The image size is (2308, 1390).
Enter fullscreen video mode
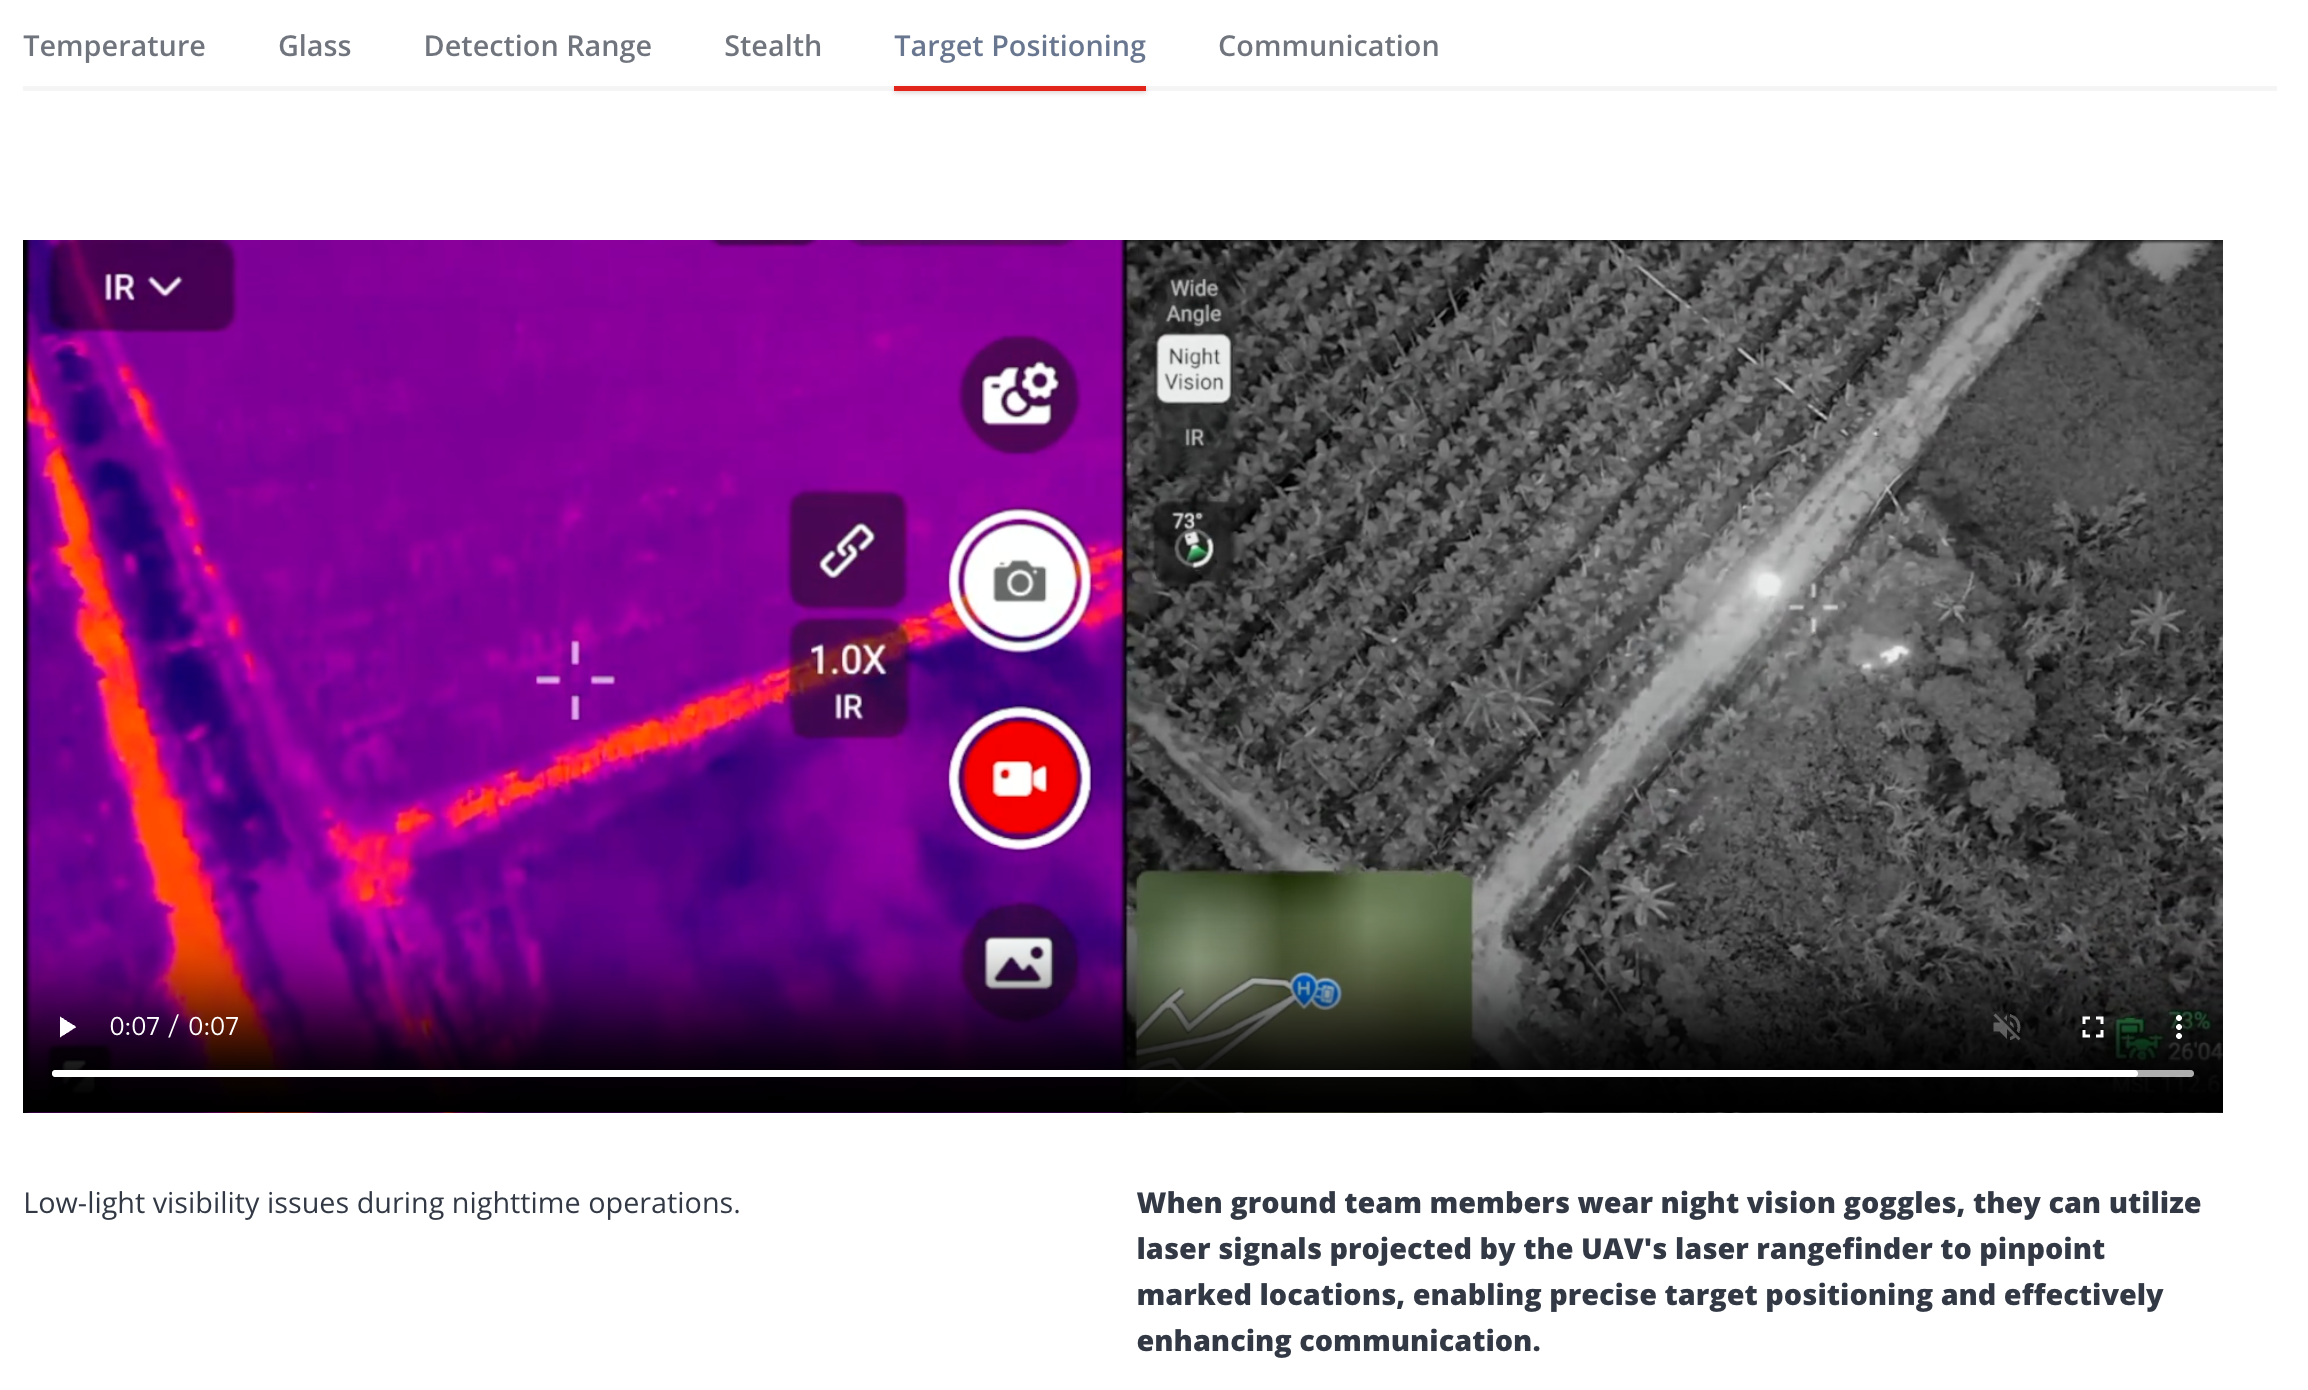pos(2092,1027)
